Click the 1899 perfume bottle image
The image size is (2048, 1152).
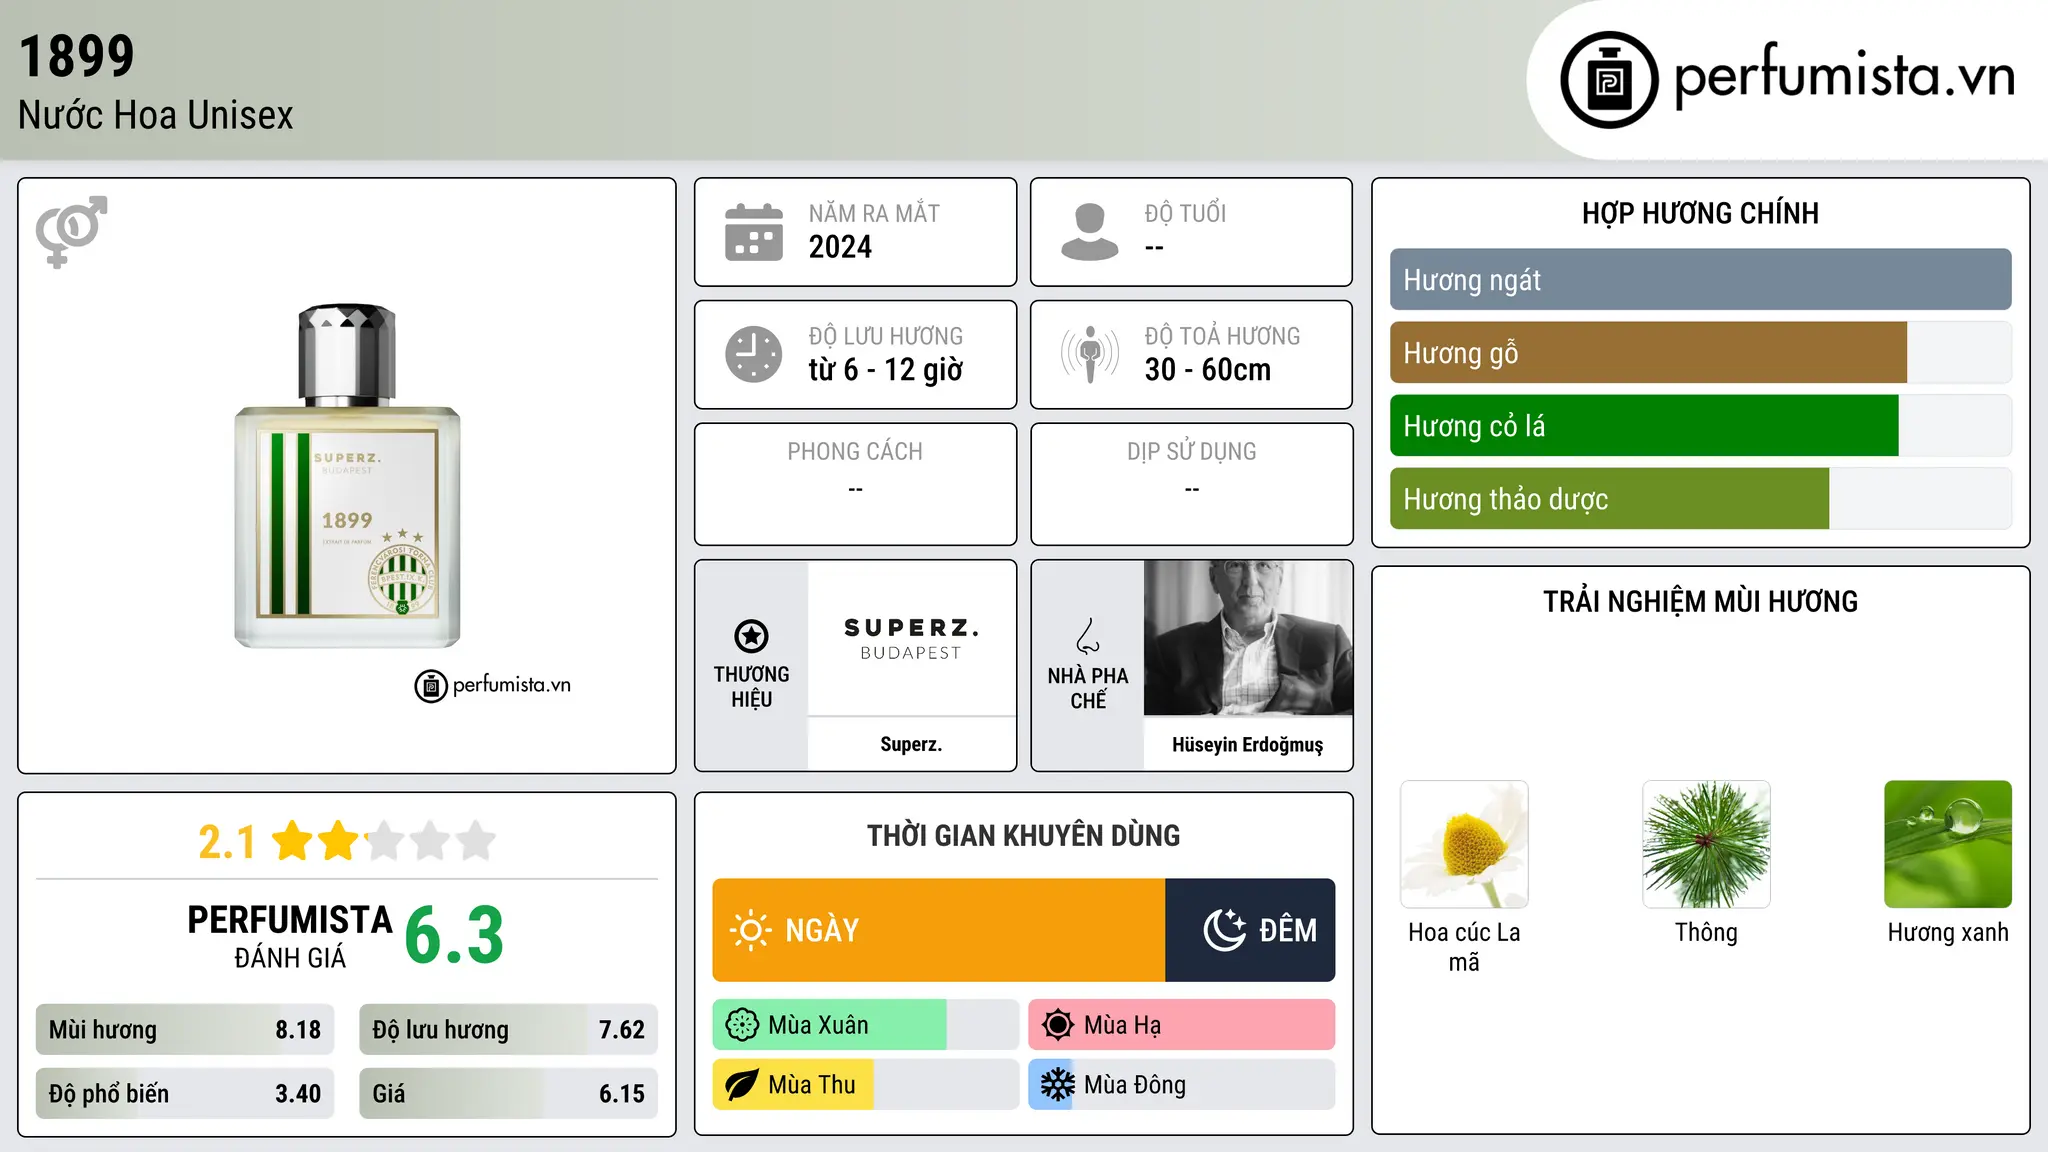pyautogui.click(x=347, y=476)
